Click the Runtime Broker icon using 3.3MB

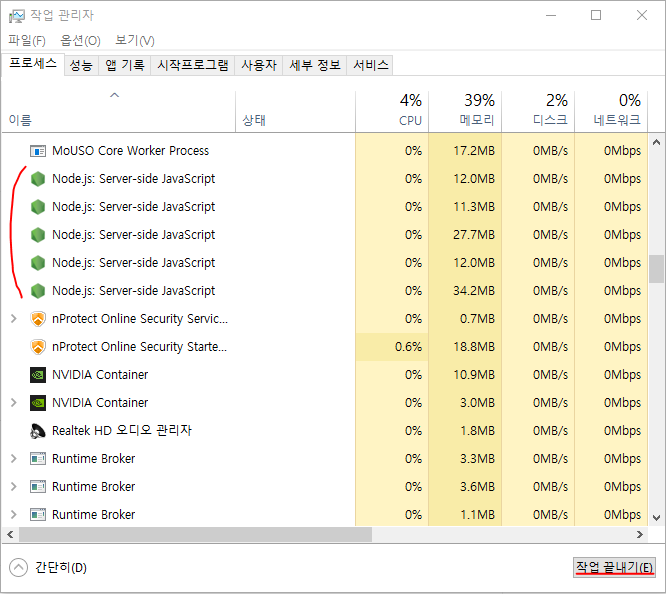click(x=38, y=459)
